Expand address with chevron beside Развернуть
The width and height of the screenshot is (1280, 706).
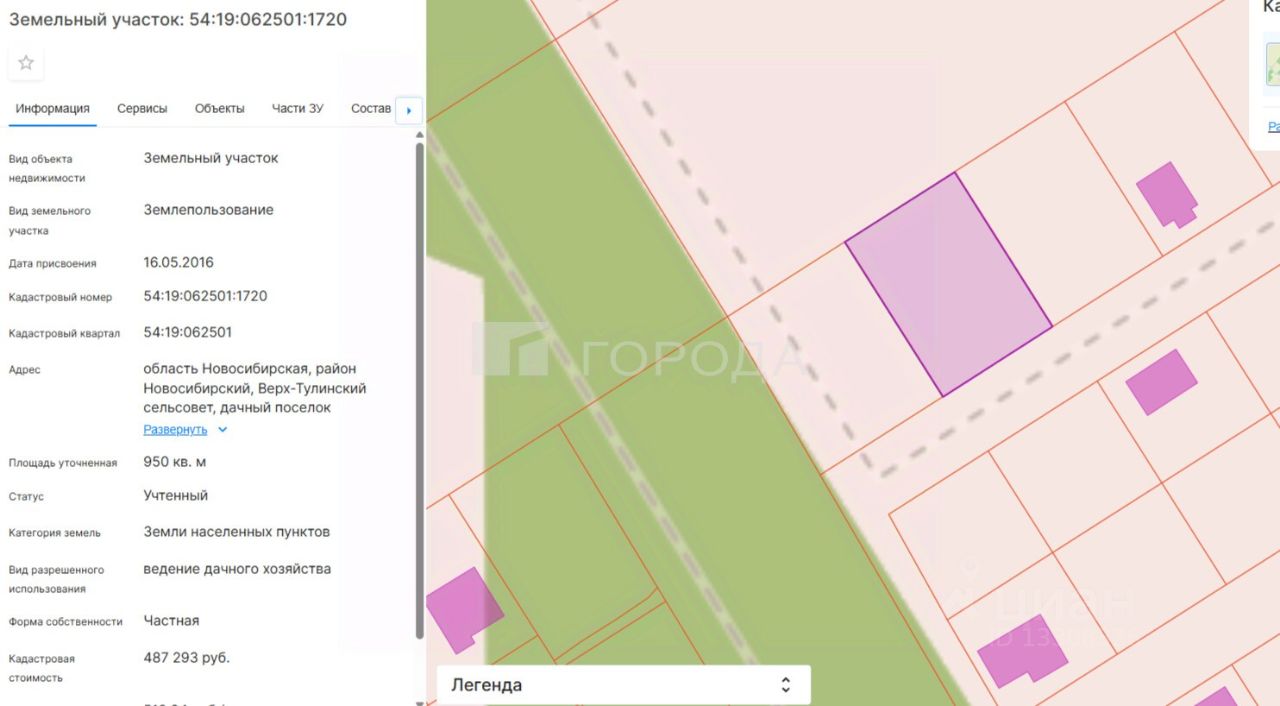[x=223, y=430]
